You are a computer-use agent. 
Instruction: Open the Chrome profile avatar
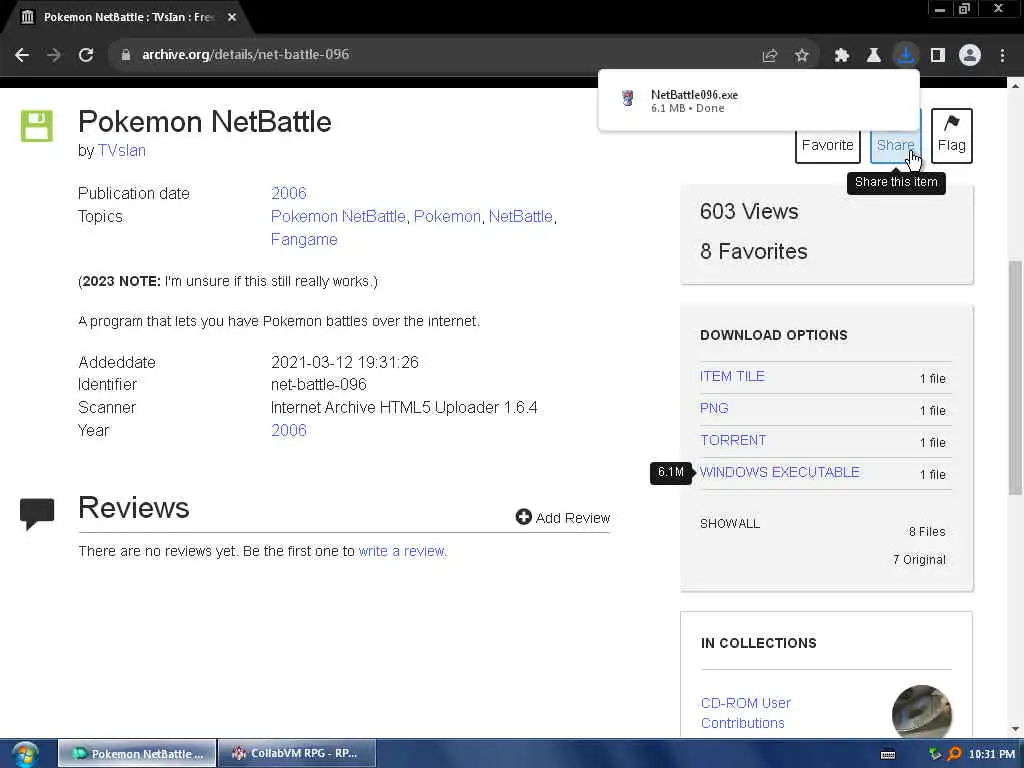tap(970, 56)
